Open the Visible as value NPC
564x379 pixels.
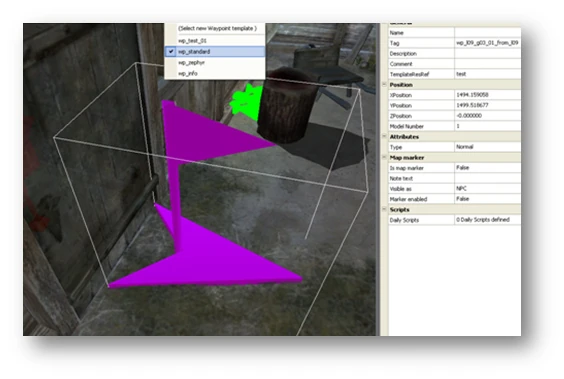(487, 188)
